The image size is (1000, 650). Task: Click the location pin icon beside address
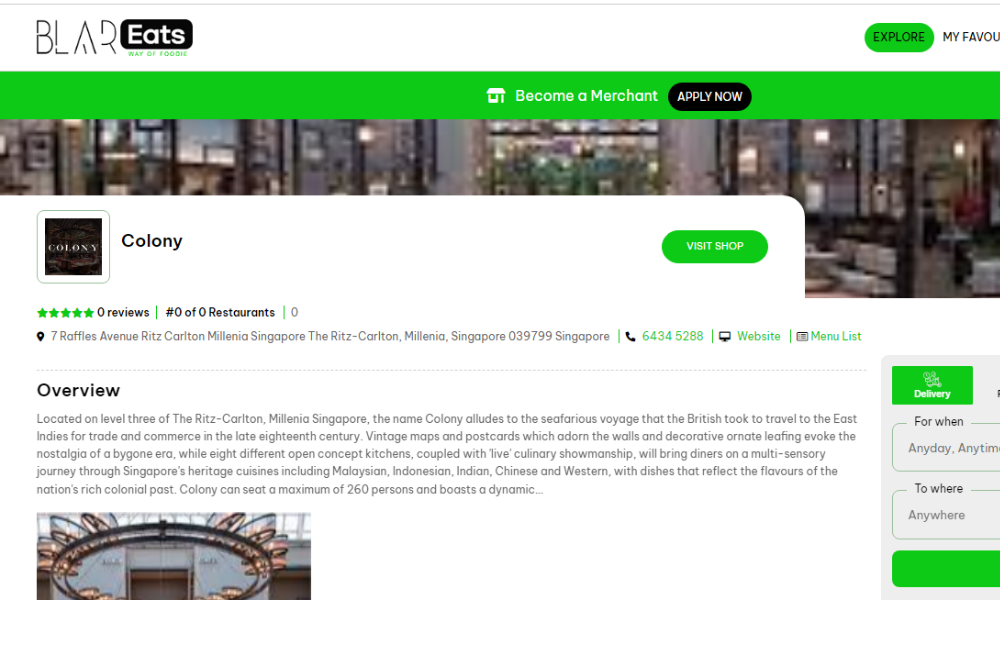[41, 336]
